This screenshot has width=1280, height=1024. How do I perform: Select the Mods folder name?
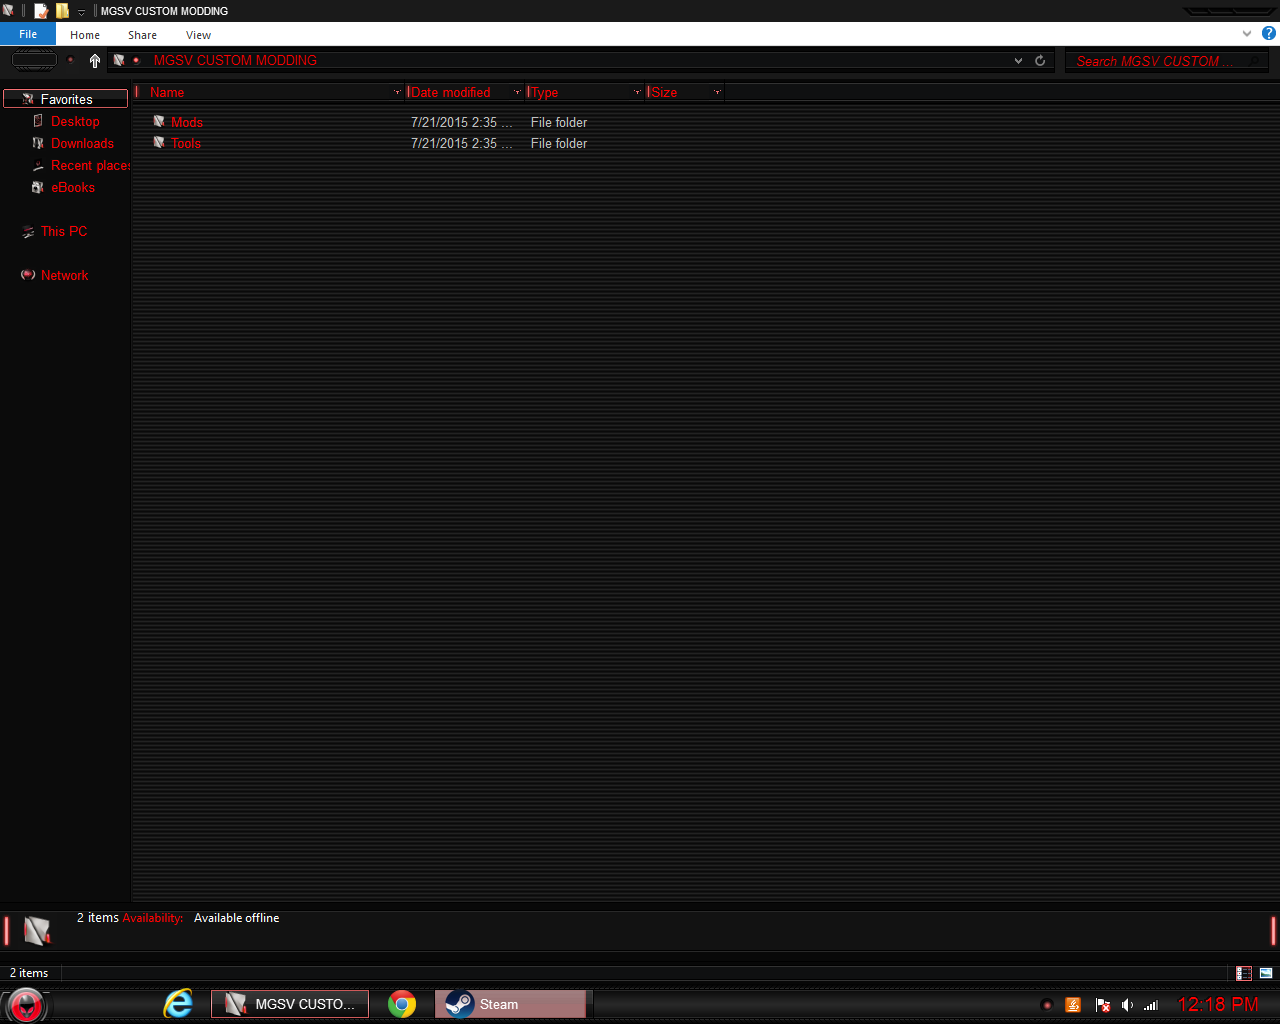coord(187,122)
